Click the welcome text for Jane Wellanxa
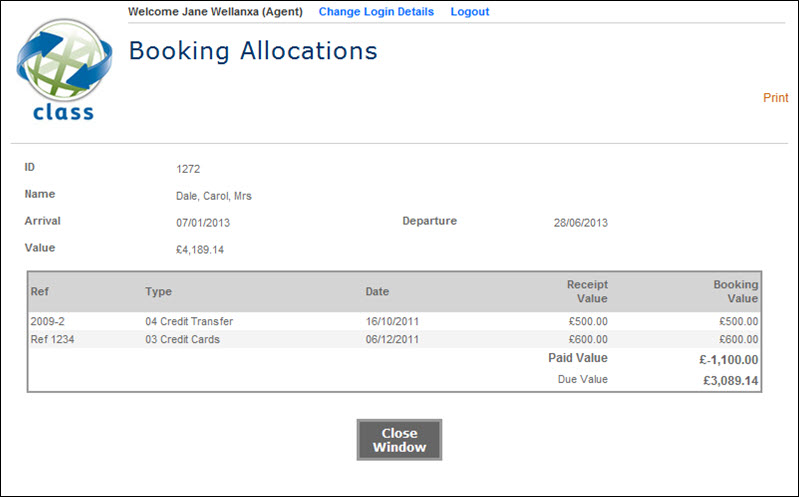 [214, 12]
